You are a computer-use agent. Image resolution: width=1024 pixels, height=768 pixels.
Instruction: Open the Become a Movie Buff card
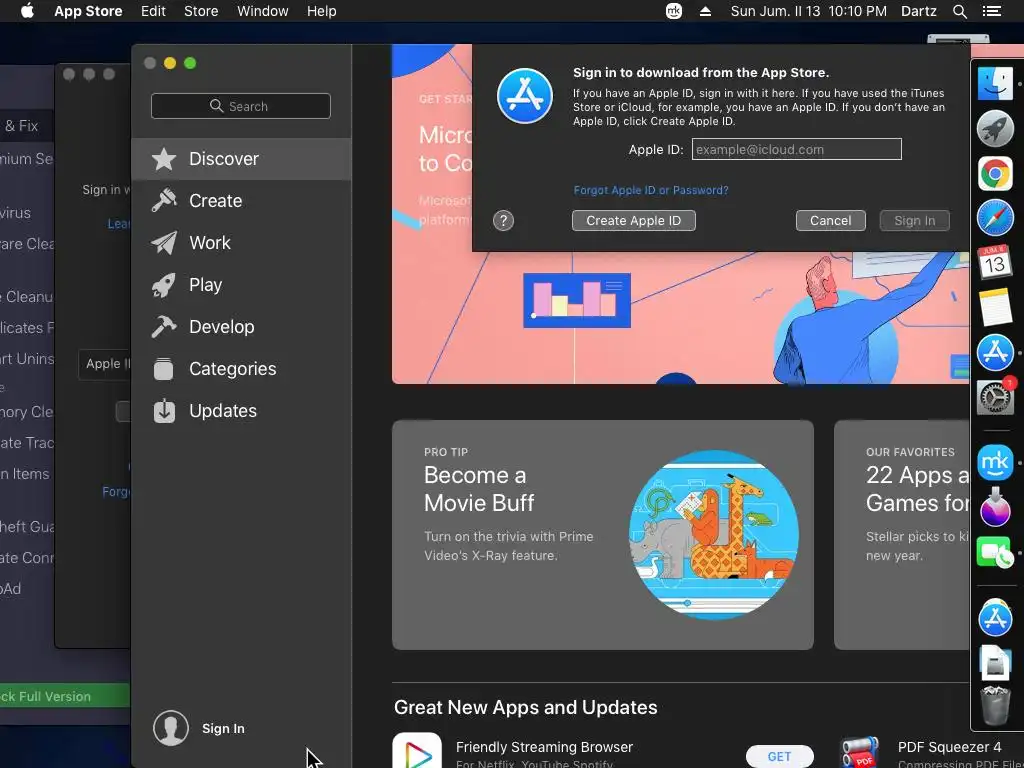603,535
